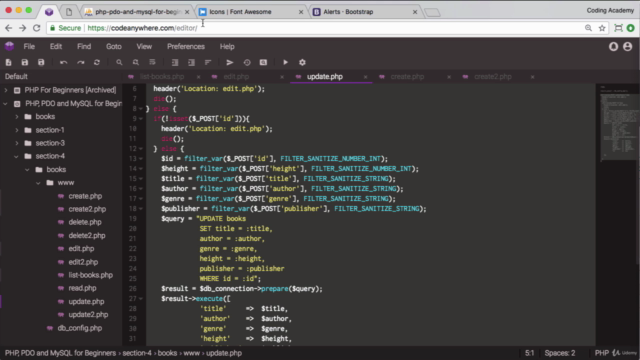Close the create2.php editor tab
640x360 pixels.
click(x=532, y=77)
